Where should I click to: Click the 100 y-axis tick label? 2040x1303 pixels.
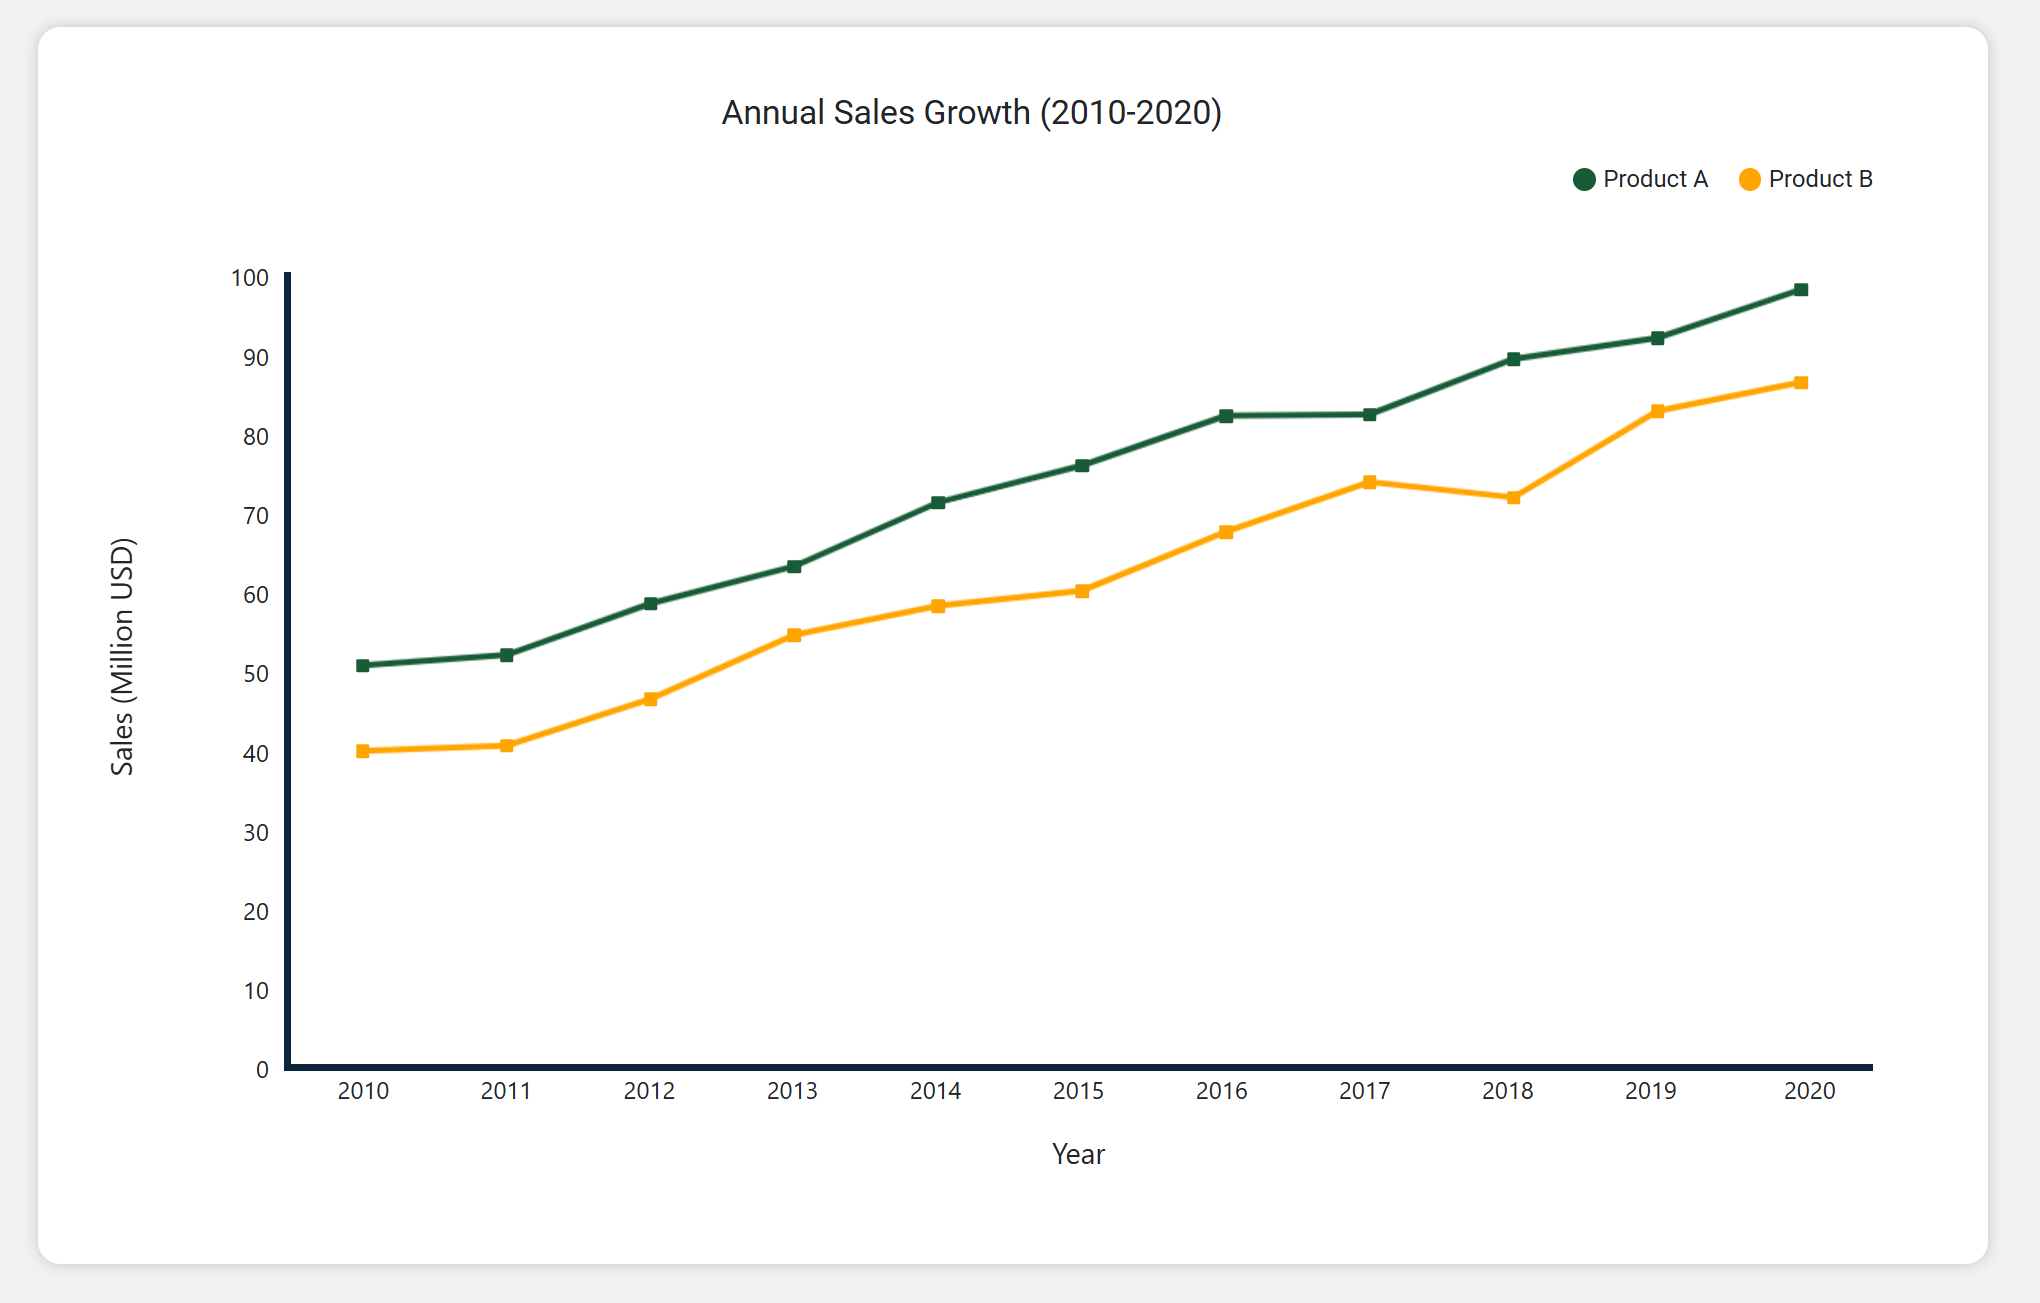pos(250,278)
